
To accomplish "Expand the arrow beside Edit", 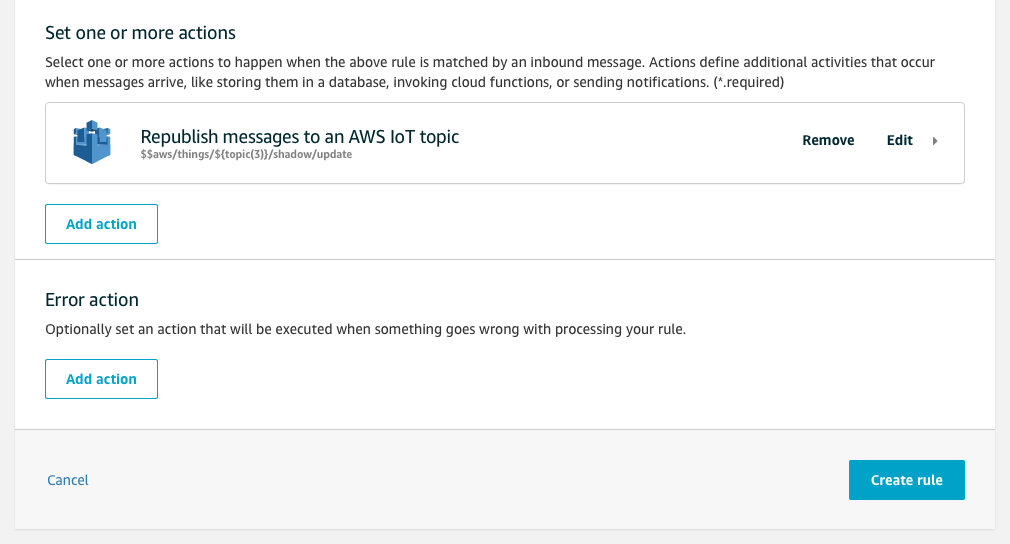I will pyautogui.click(x=935, y=141).
